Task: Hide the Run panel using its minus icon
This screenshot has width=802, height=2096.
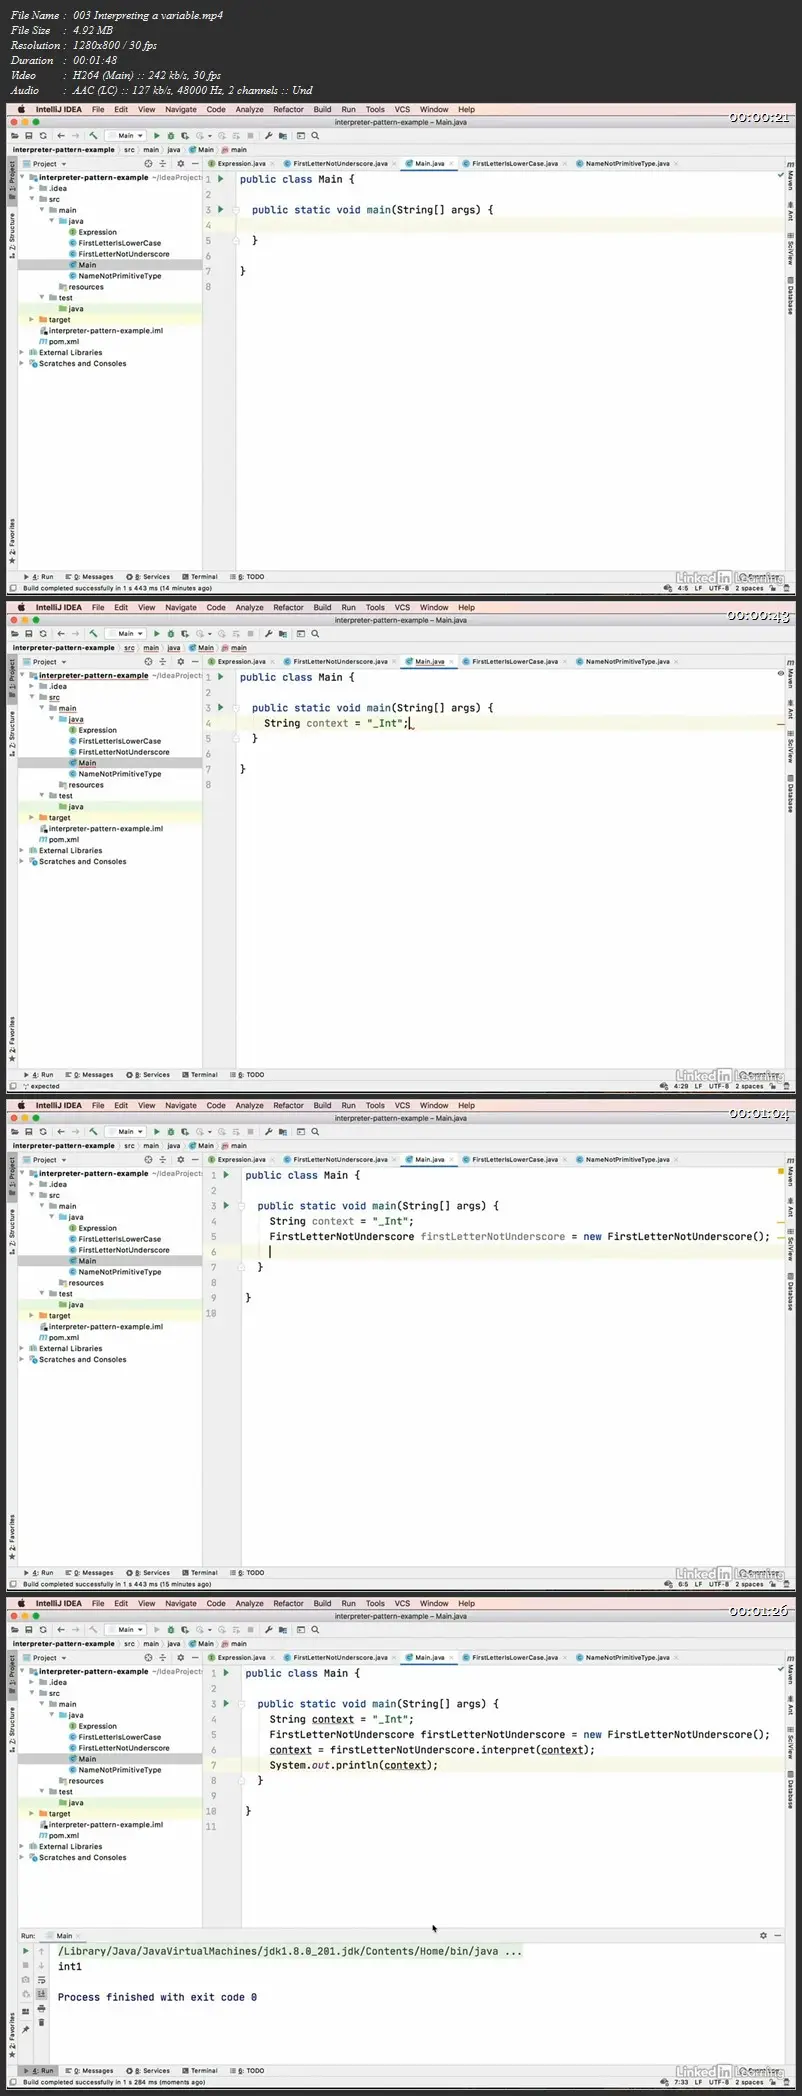Action: point(778,1935)
